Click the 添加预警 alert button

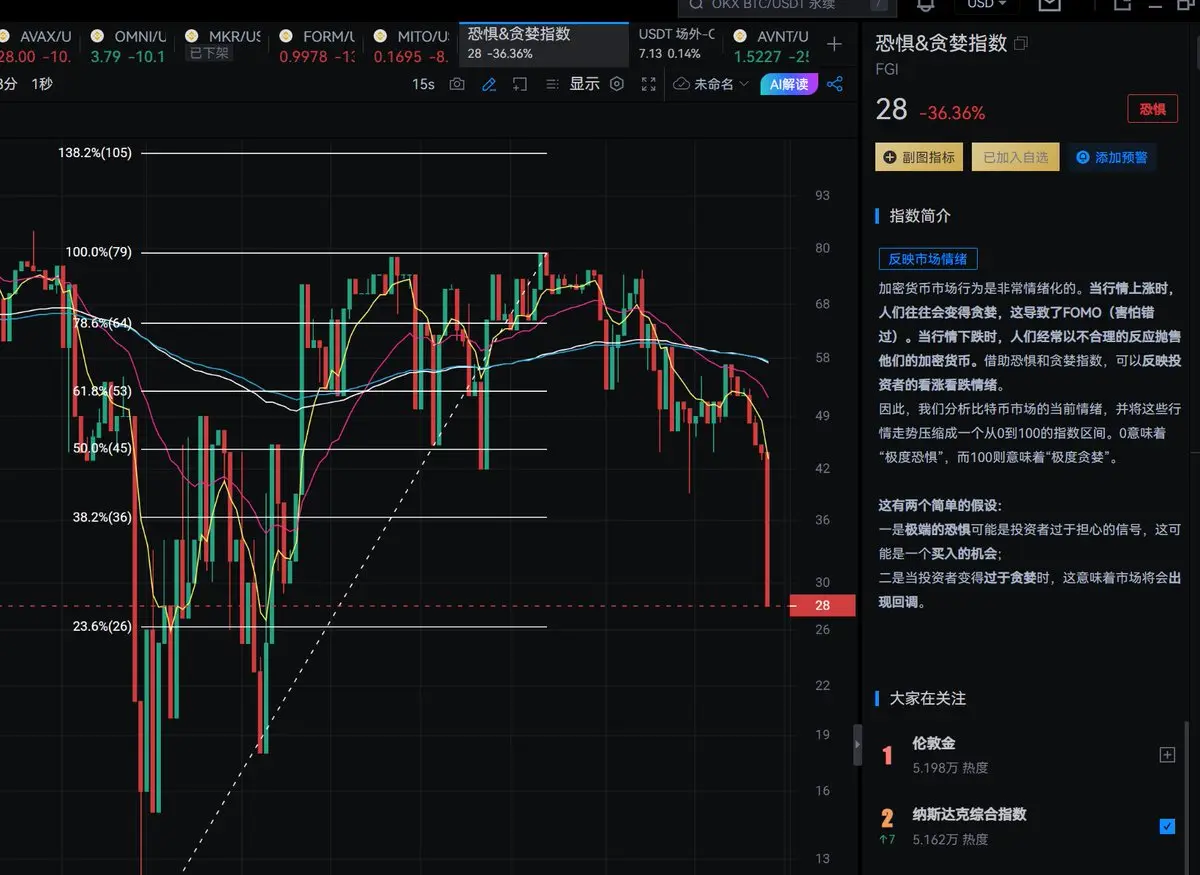(1111, 157)
